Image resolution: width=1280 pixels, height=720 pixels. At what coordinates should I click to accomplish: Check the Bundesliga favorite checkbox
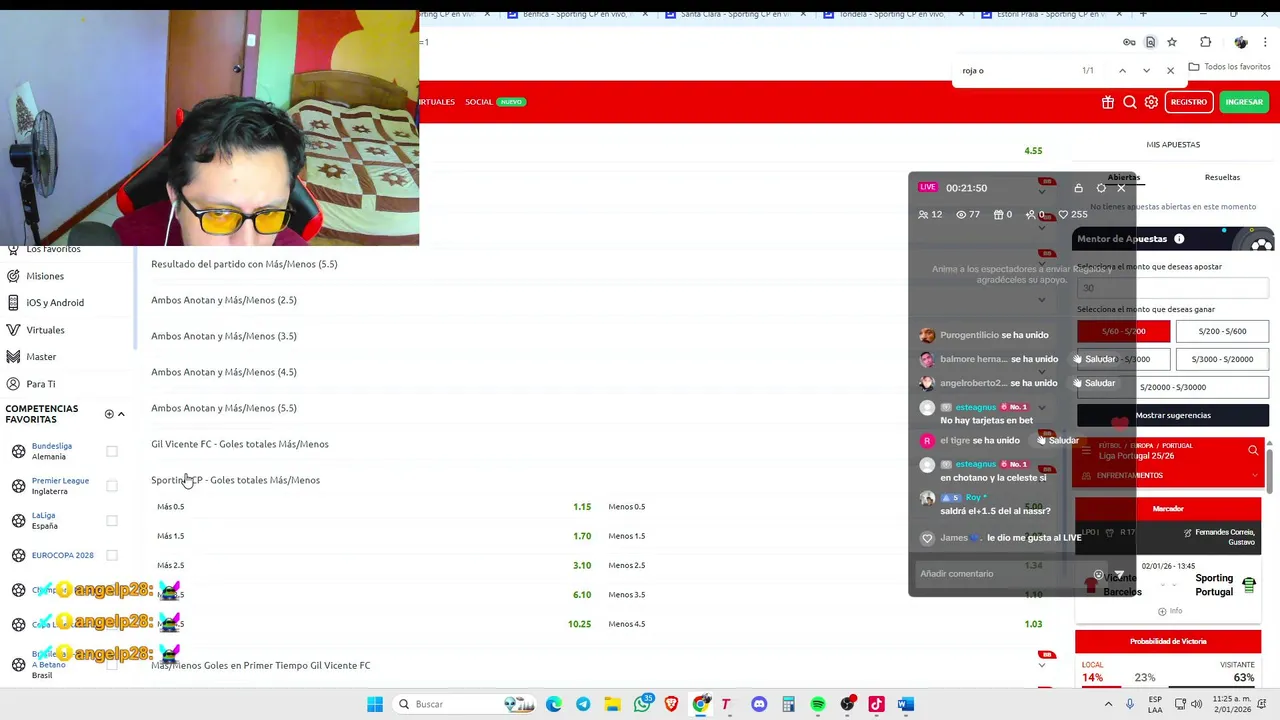click(112, 451)
